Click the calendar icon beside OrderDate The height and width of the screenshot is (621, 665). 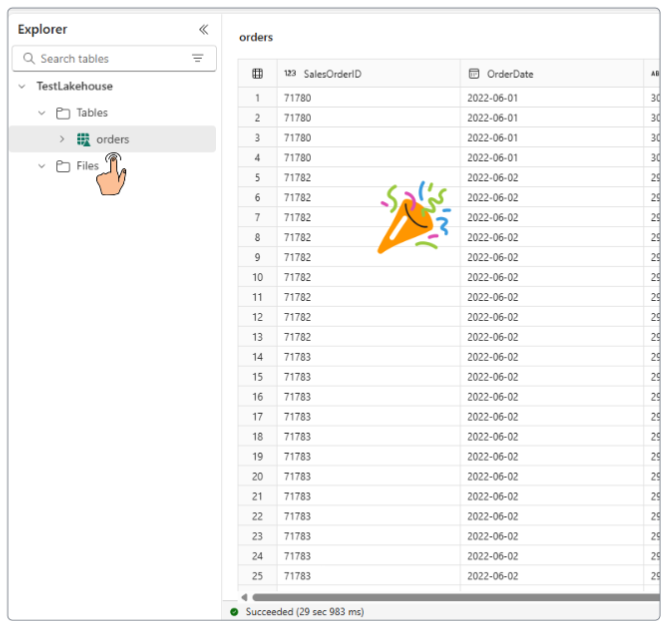(x=473, y=74)
